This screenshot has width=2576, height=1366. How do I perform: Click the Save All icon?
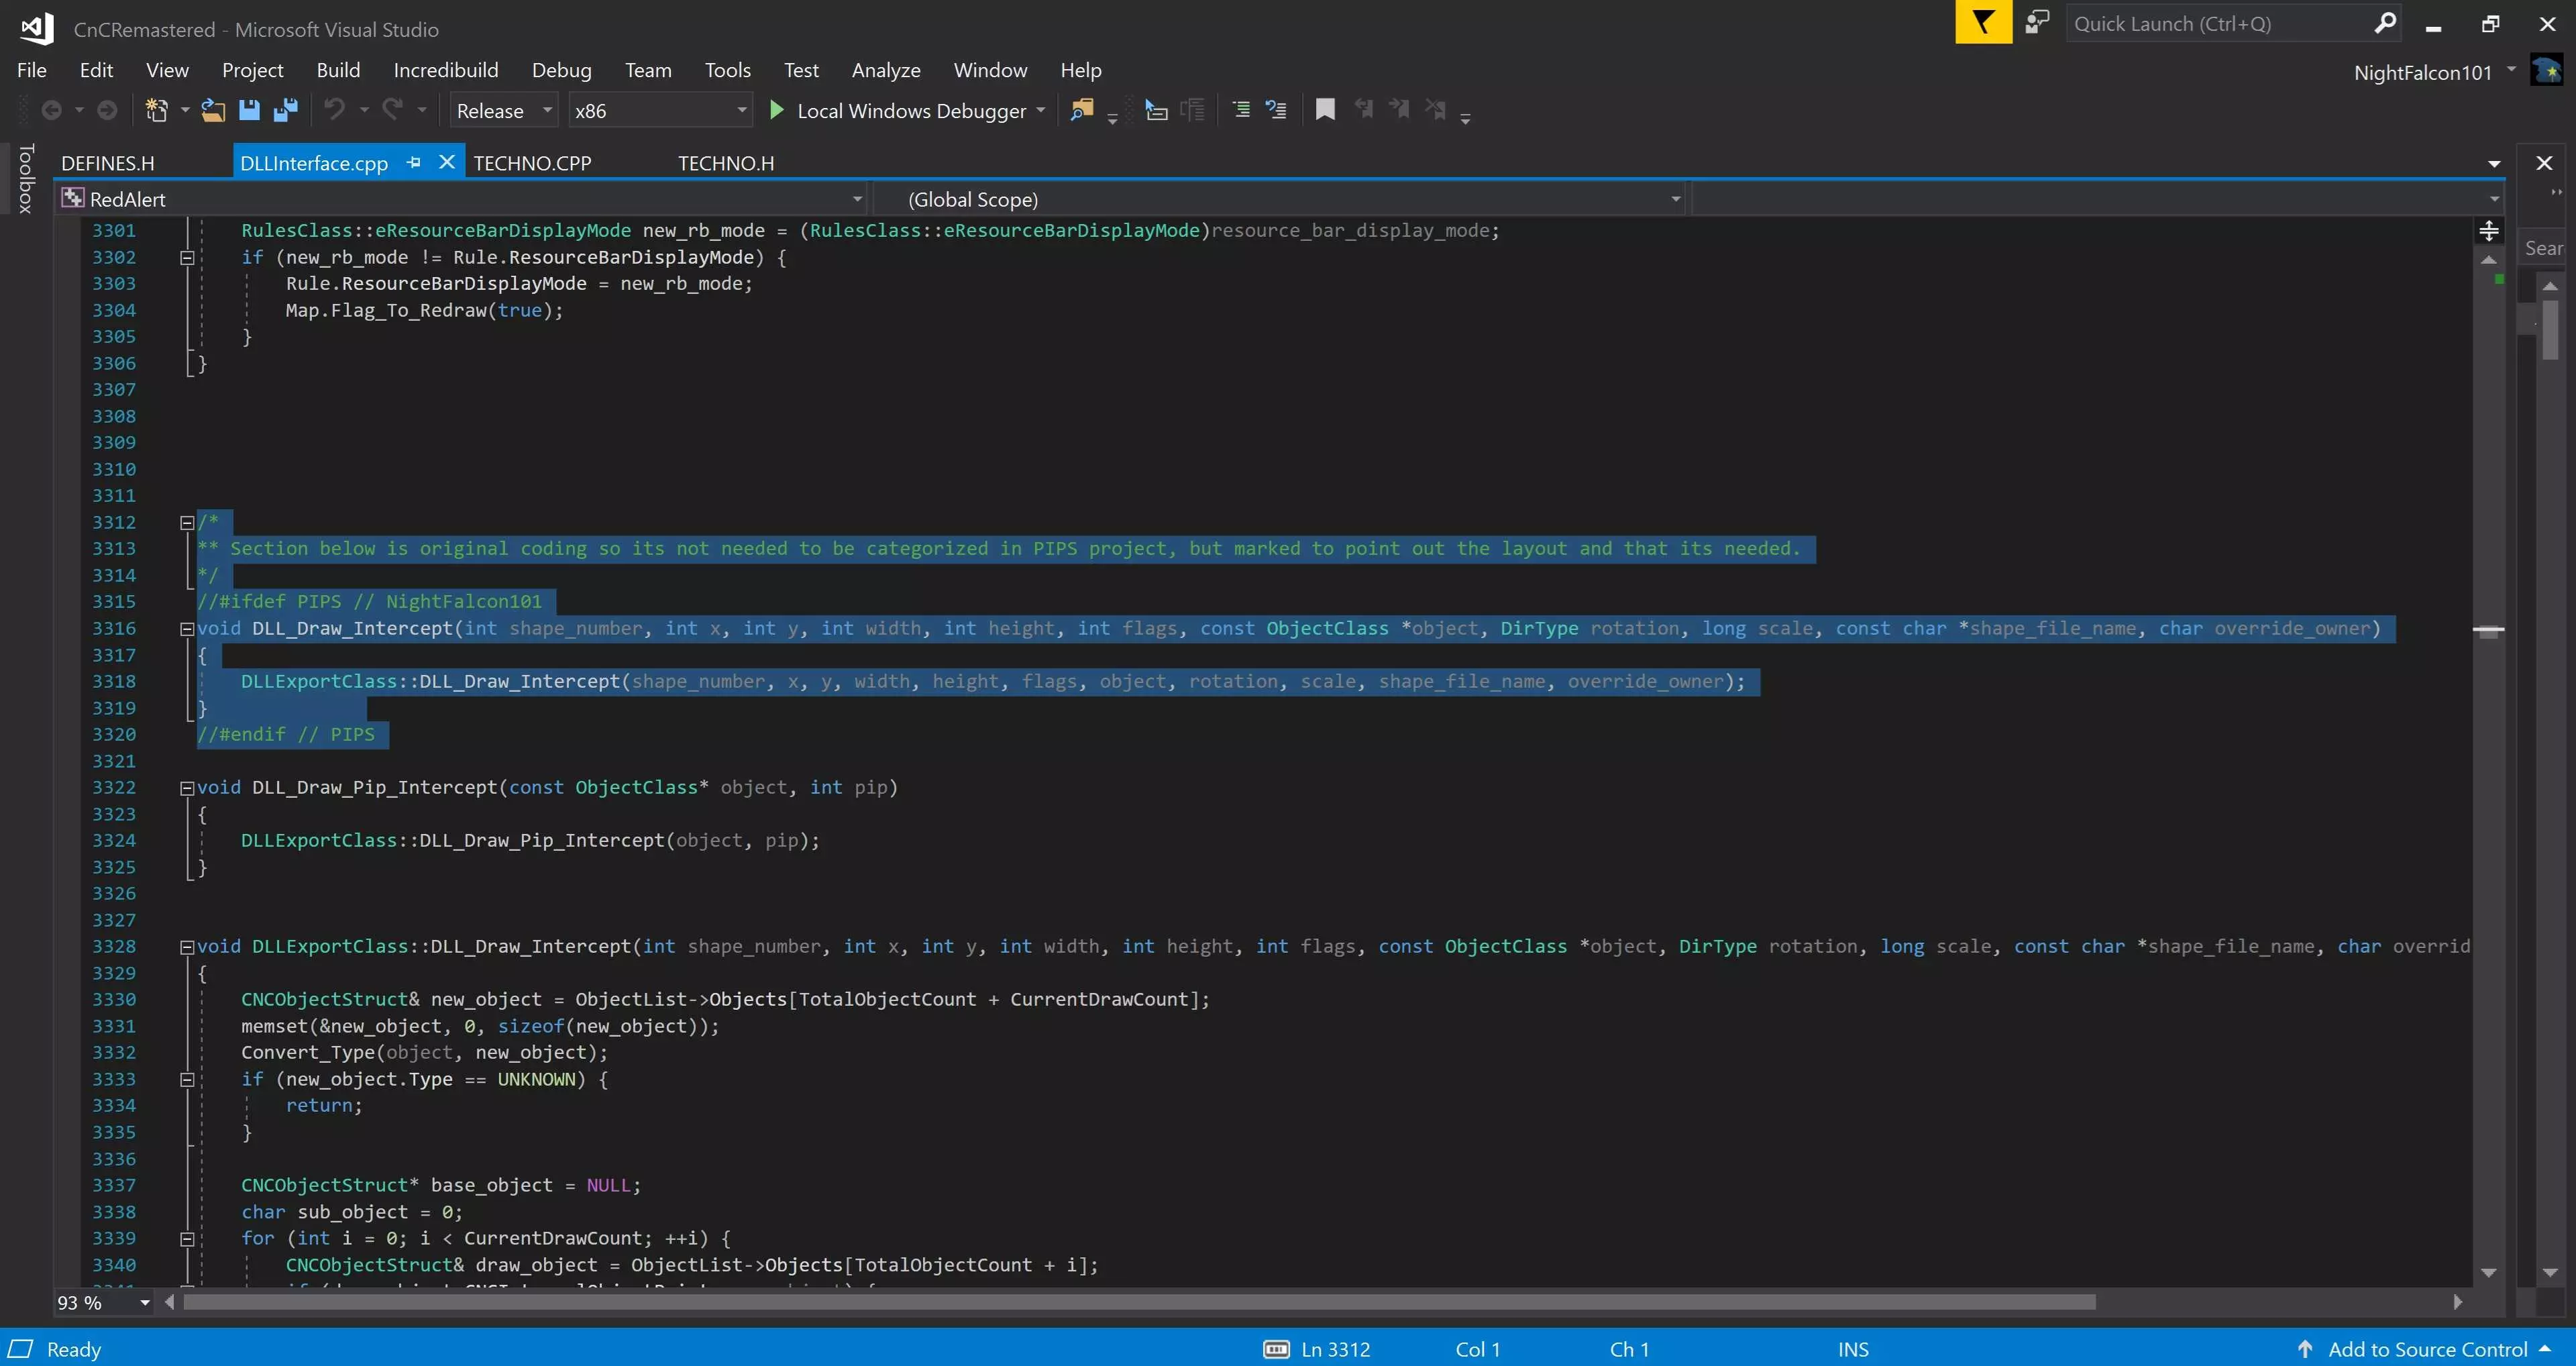pyautogui.click(x=286, y=110)
